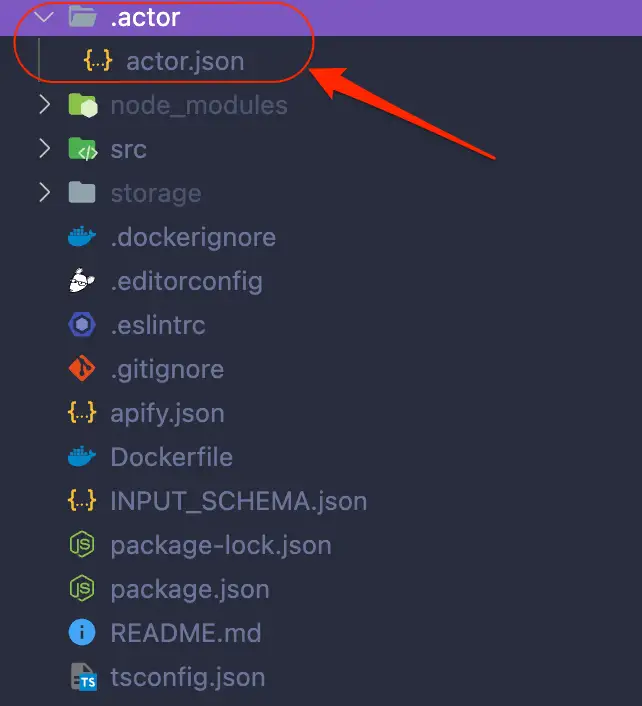Image resolution: width=642 pixels, height=706 pixels.
Task: Click the Docker whale icon beside .dockerignore
Action: (81, 237)
